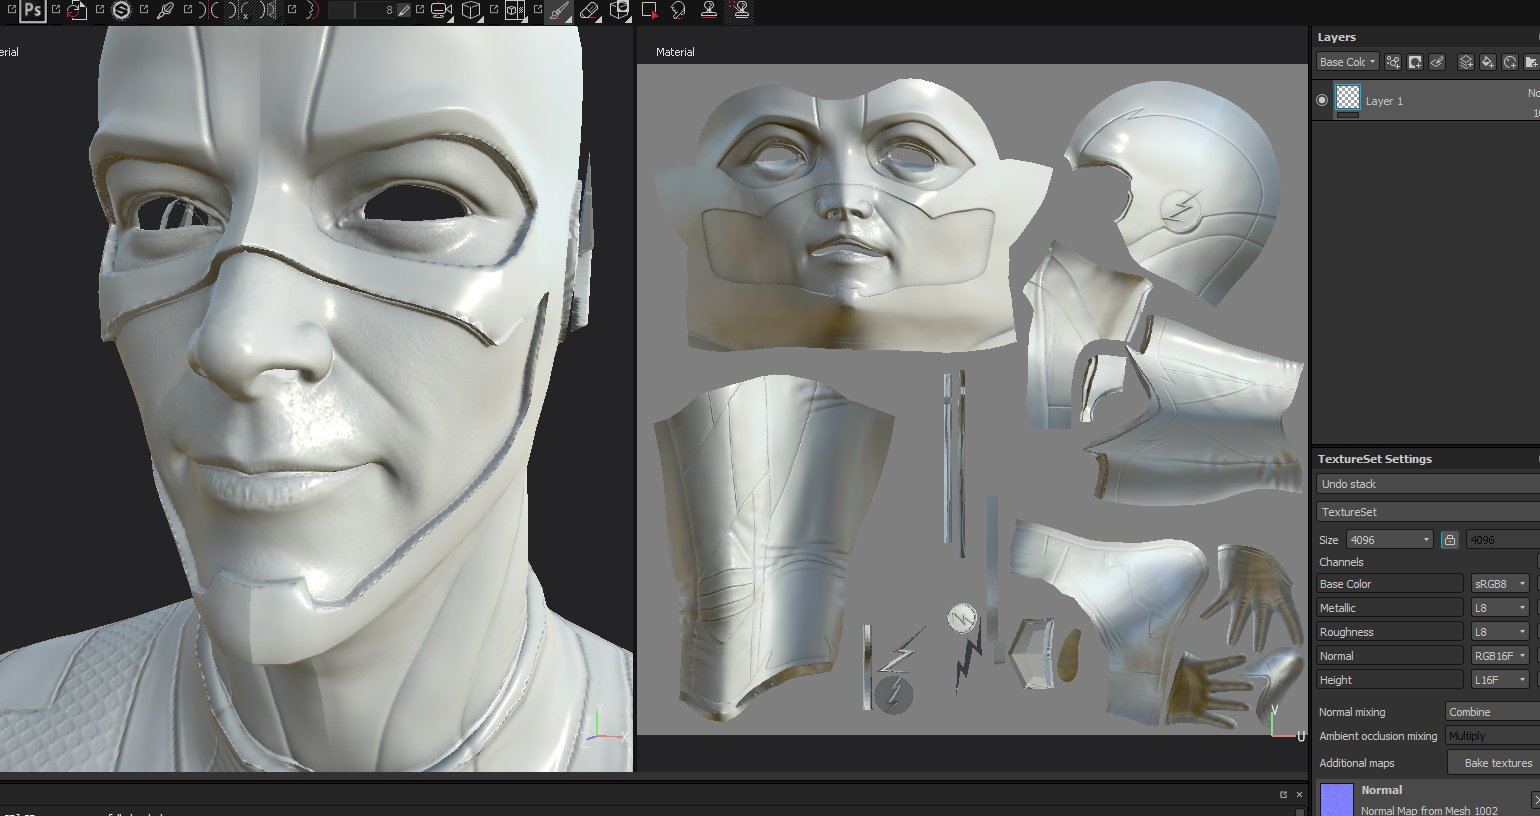
Task: Click the 3D cube view icon
Action: (471, 10)
